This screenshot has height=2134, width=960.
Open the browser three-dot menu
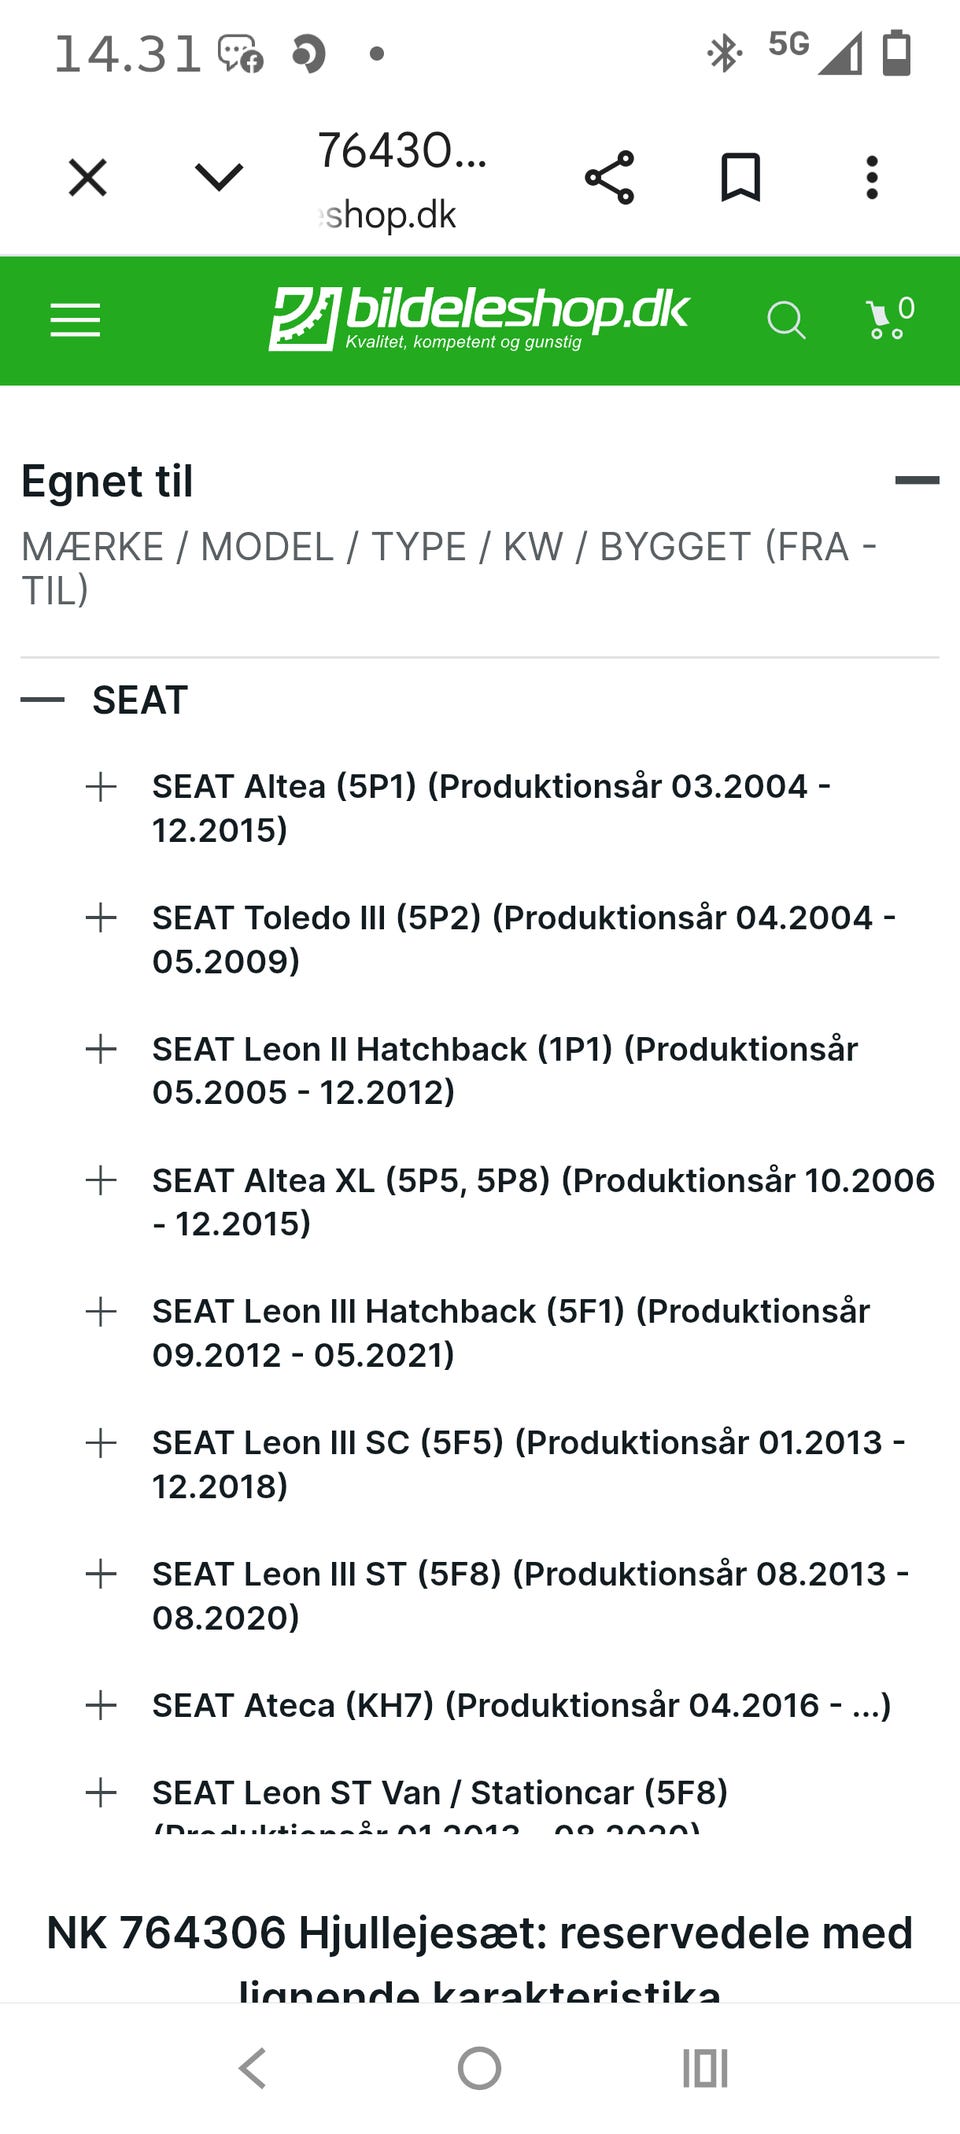click(x=872, y=178)
